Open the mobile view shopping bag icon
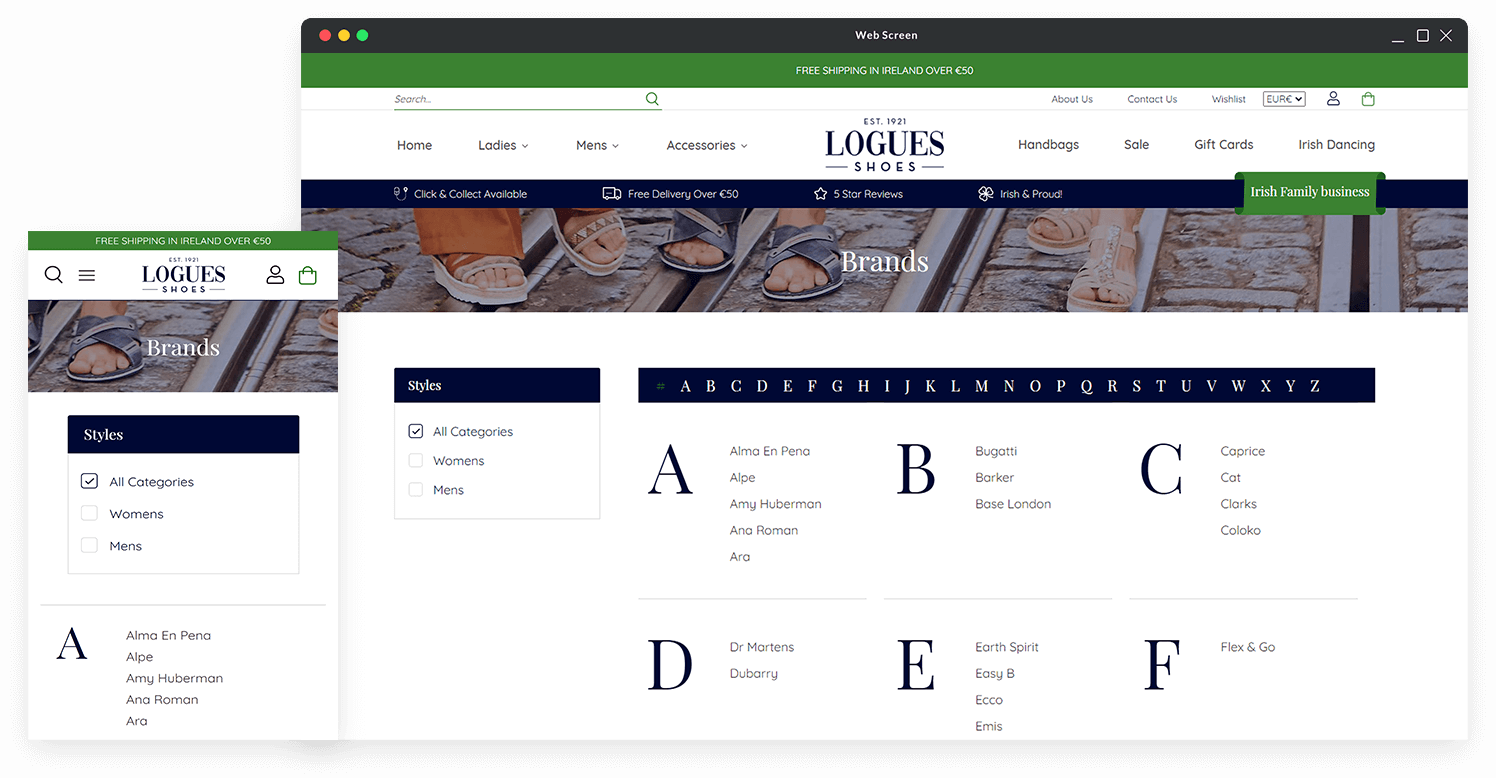The height and width of the screenshot is (778, 1496). [x=308, y=275]
